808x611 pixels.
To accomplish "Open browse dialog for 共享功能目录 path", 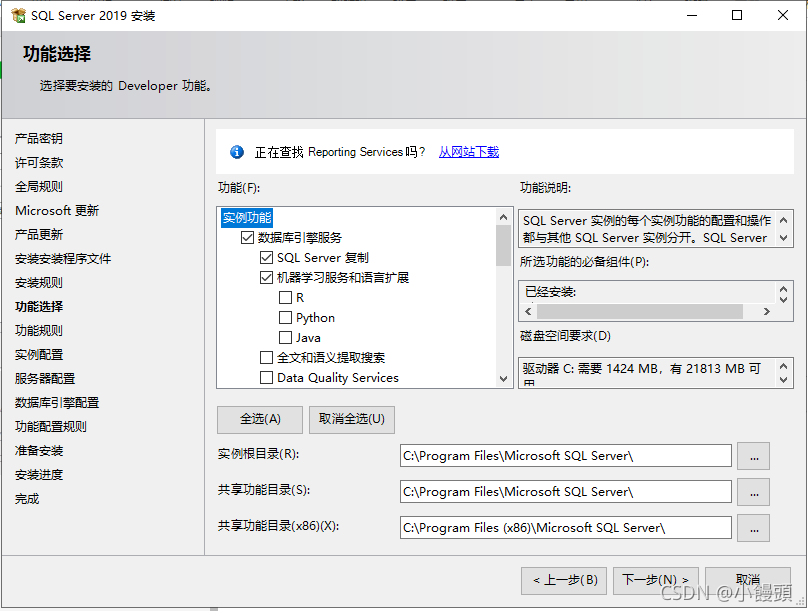I will click(x=753, y=492).
